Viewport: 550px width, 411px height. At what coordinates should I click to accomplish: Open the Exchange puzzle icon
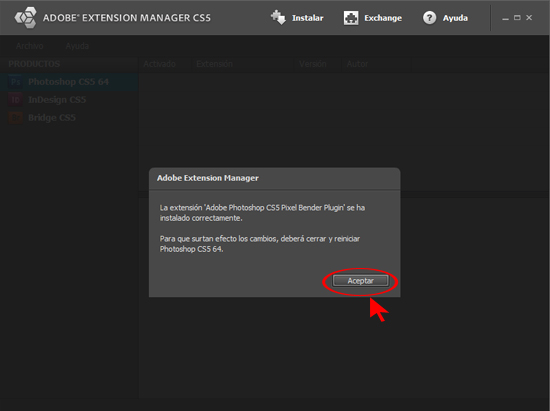coord(351,18)
